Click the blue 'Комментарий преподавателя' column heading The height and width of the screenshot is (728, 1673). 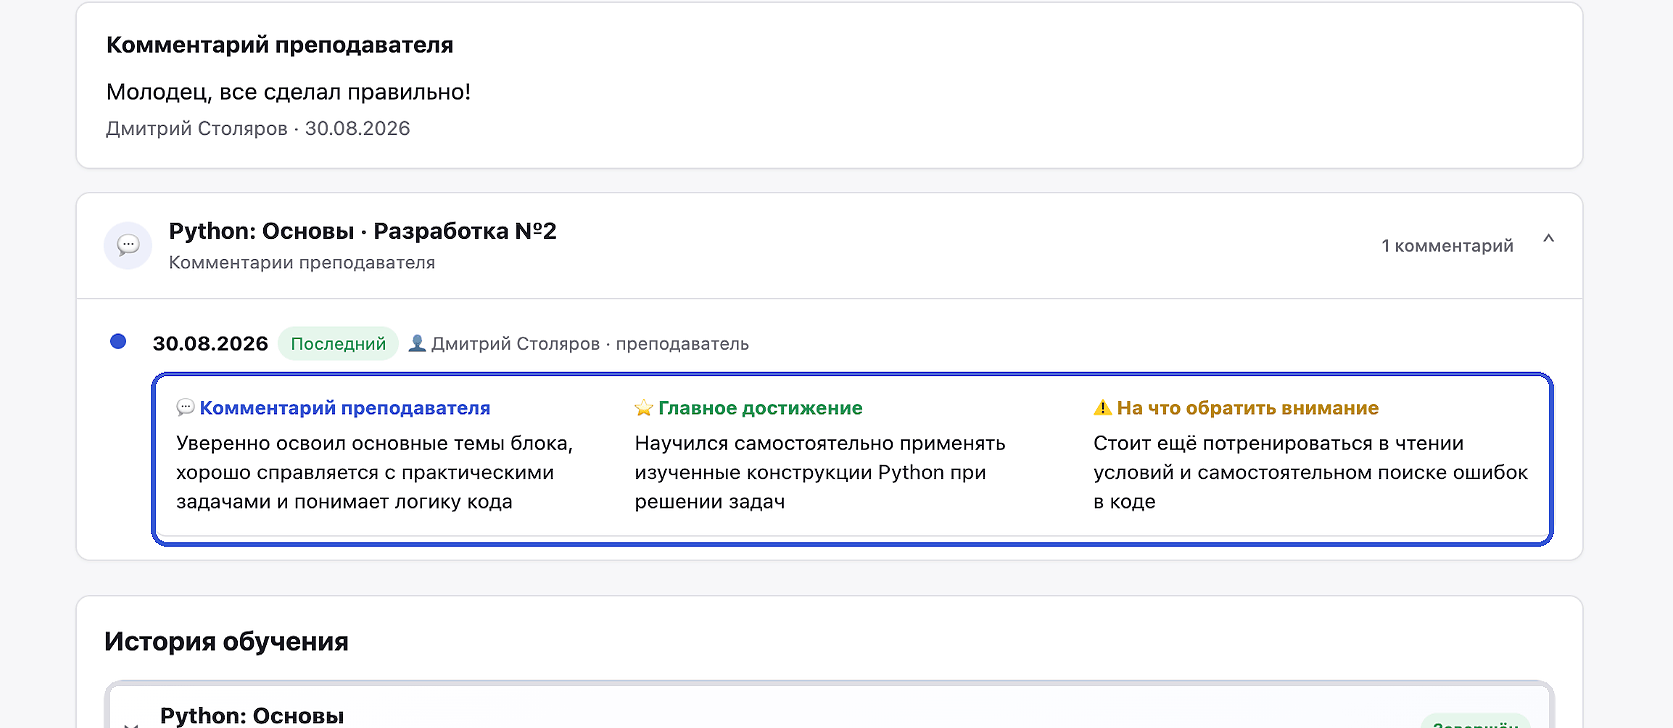click(345, 408)
